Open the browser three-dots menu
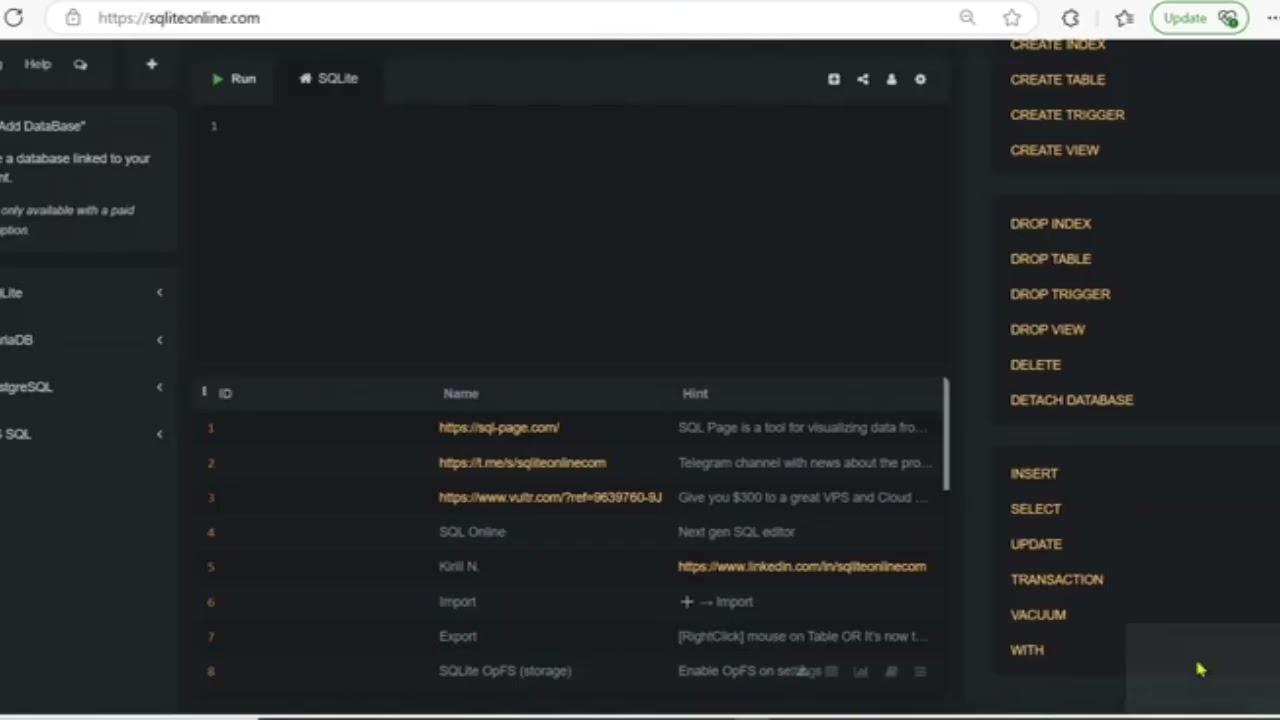 (1272, 18)
